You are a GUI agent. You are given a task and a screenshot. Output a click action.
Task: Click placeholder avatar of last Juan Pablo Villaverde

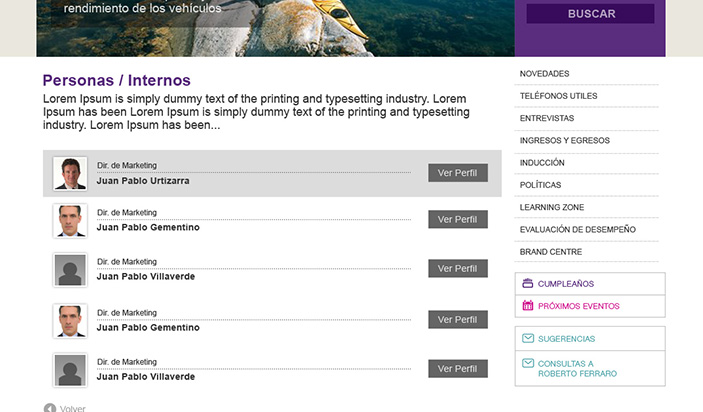[70, 370]
